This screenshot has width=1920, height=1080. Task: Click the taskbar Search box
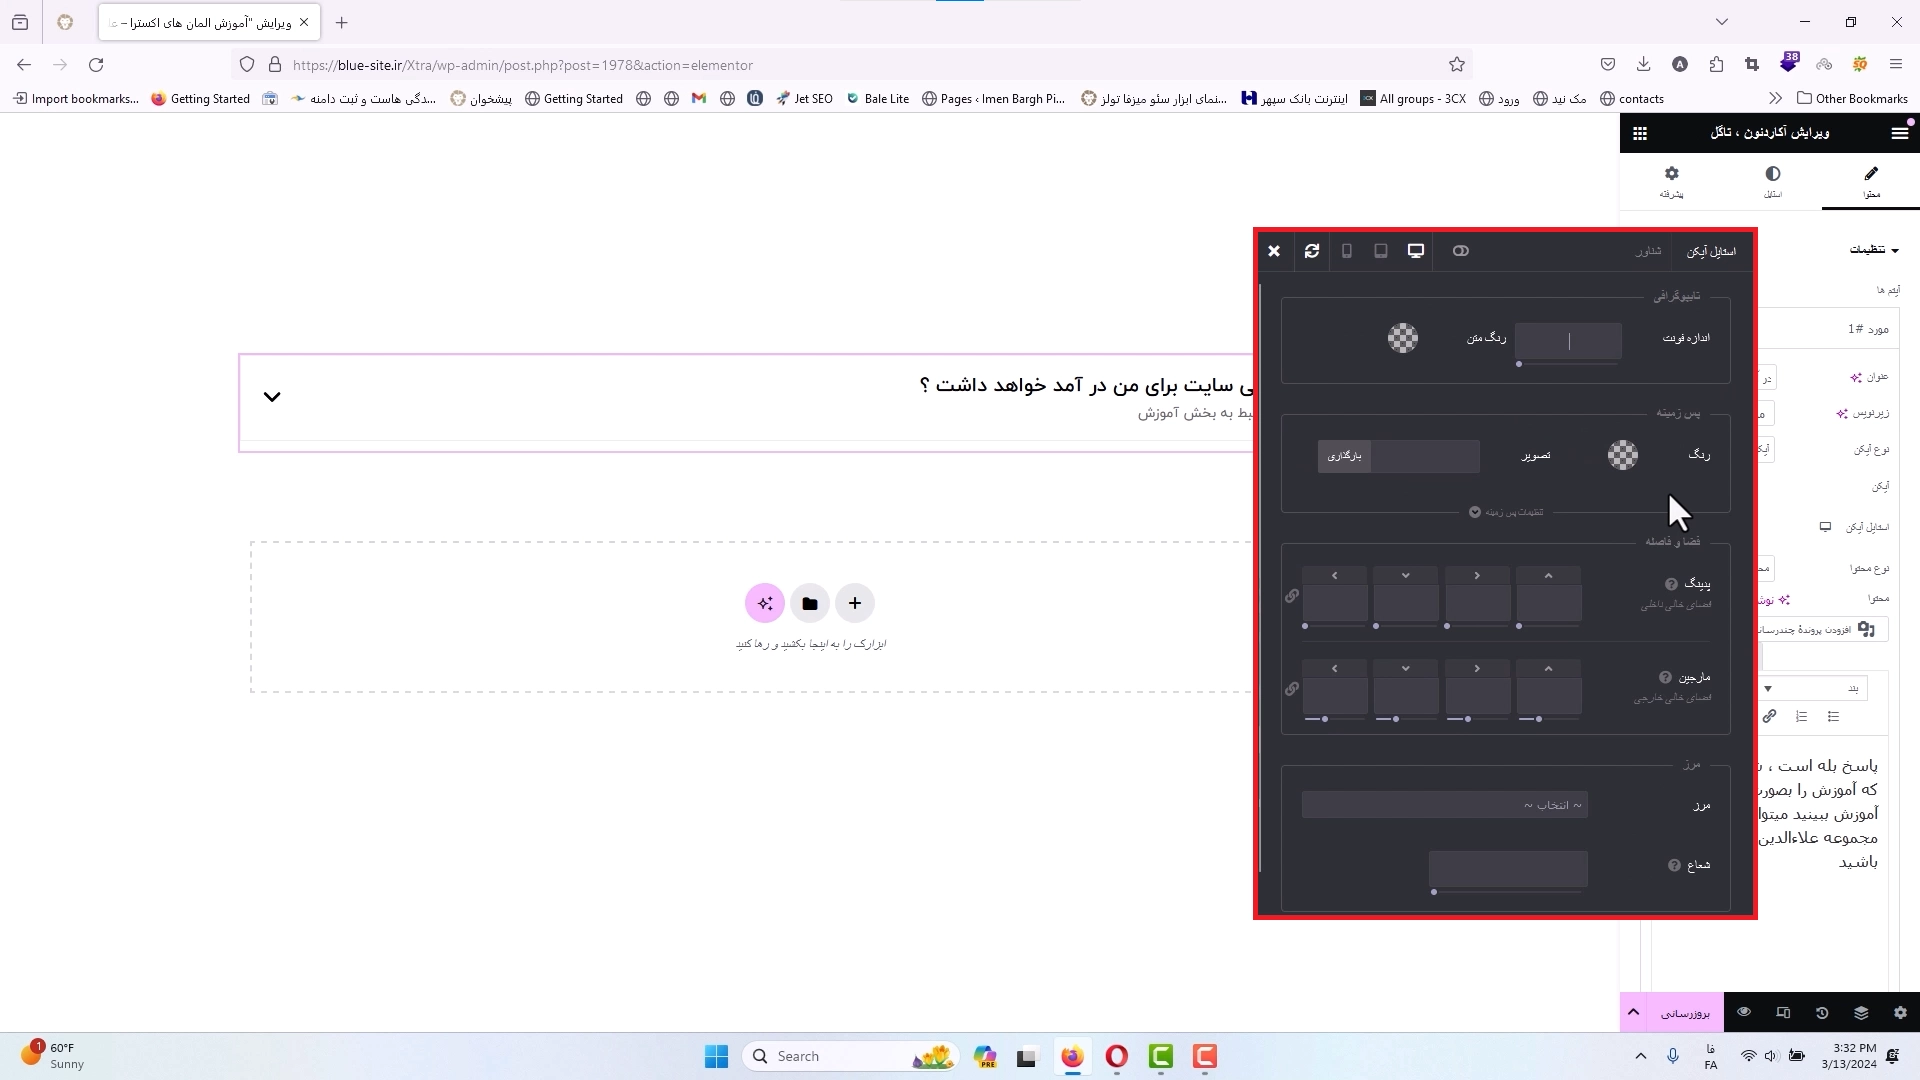point(850,1057)
